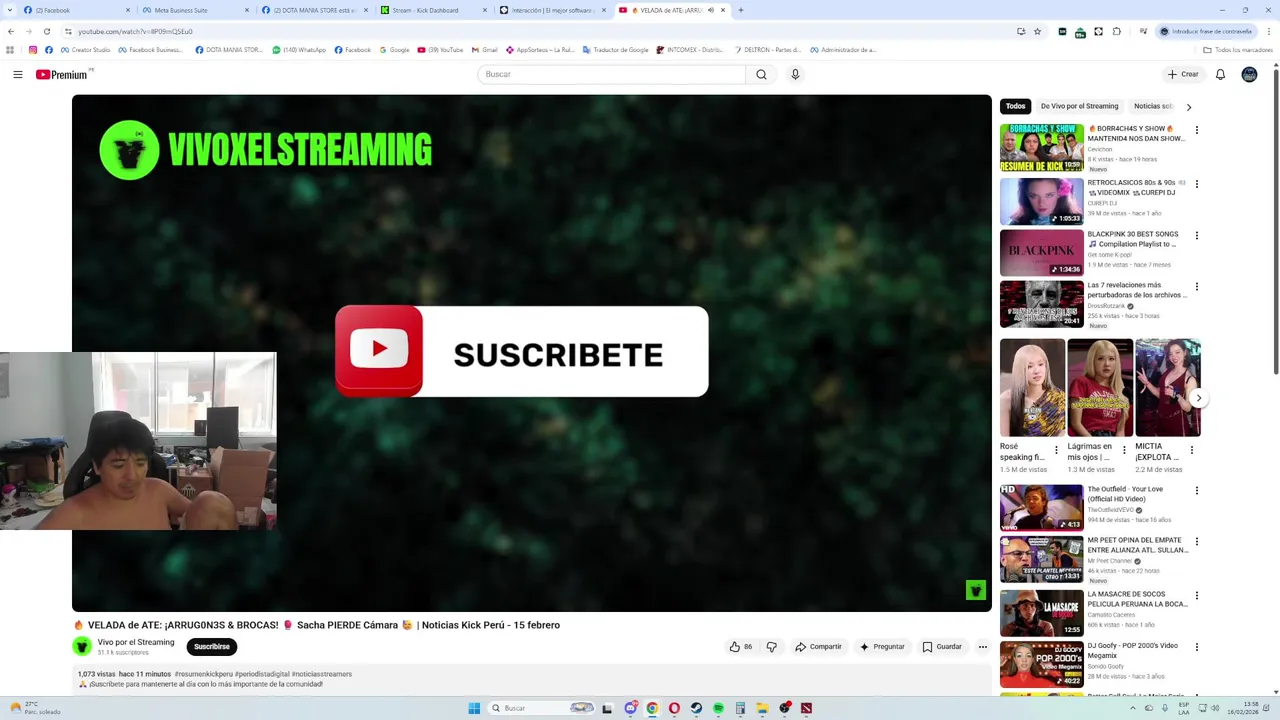
Task: Click the #resumenkickperu hashtag
Action: click(x=203, y=674)
